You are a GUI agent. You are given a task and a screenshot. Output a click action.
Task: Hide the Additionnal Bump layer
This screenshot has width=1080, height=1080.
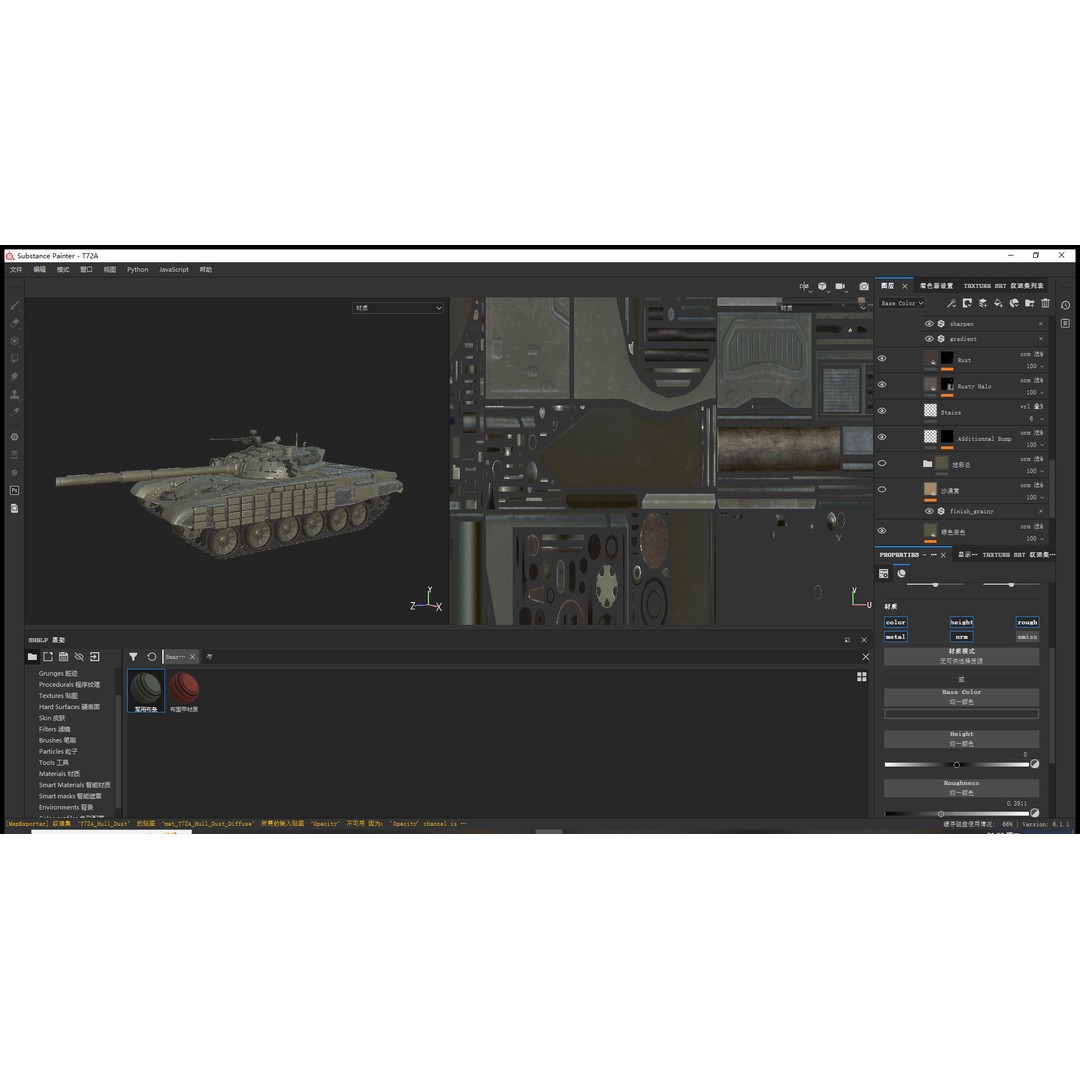pos(882,437)
